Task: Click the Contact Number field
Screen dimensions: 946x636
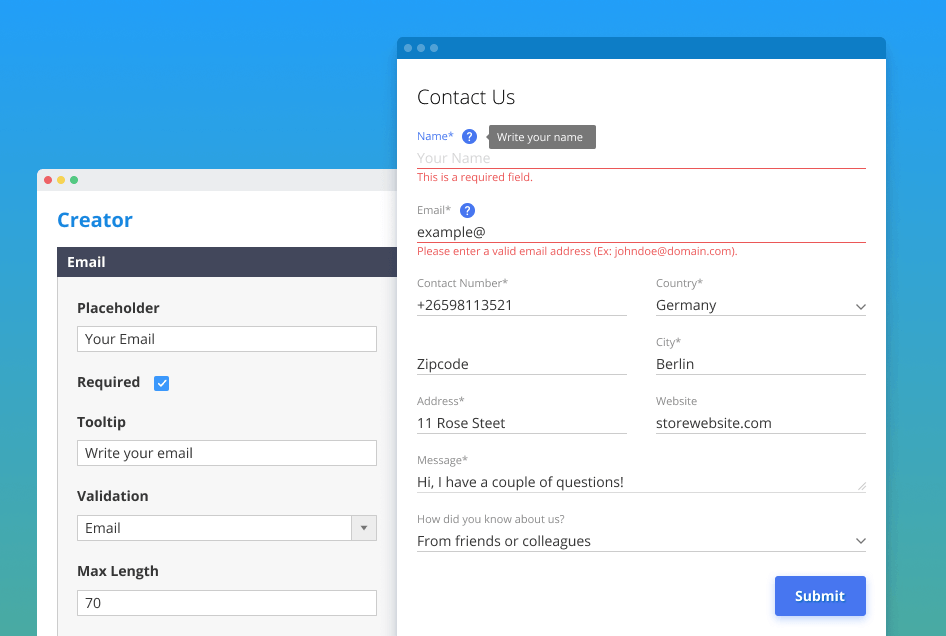Action: tap(521, 306)
